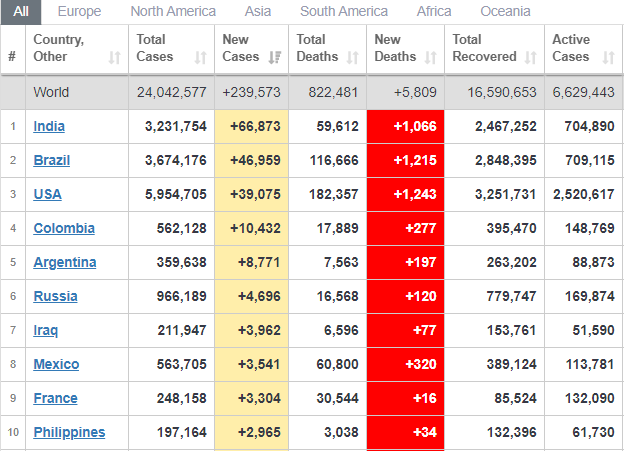
Task: Click the Philippines country link
Action: (69, 432)
